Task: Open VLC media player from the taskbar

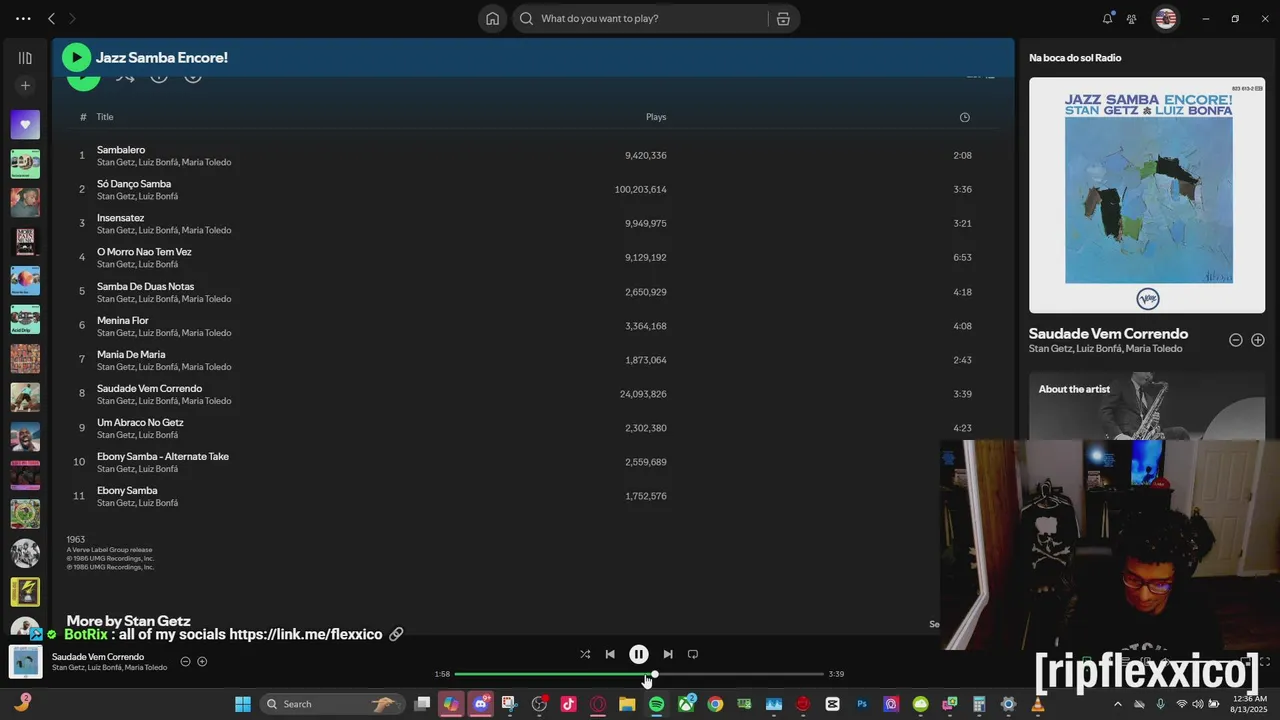Action: tap(1037, 704)
